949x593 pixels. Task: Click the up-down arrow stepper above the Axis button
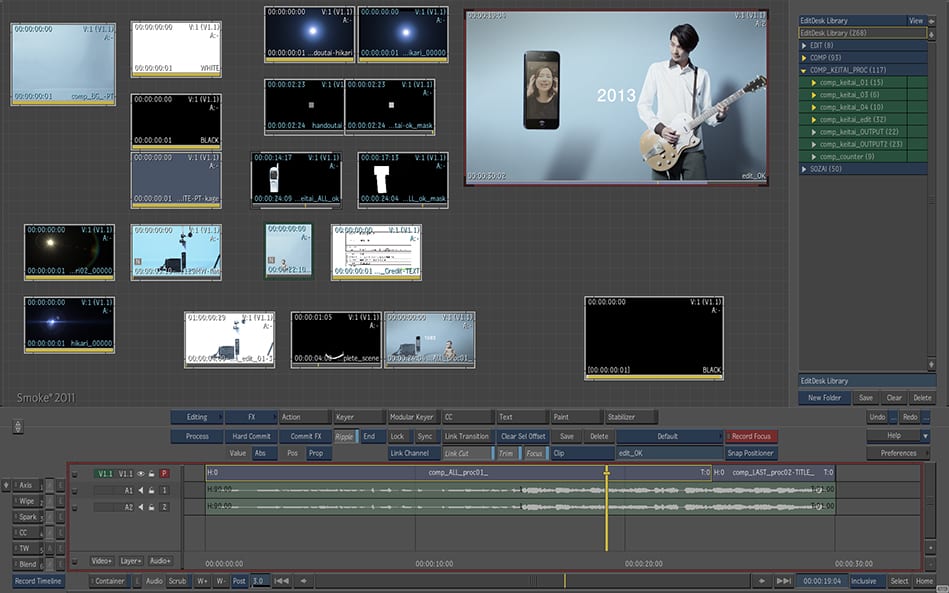click(17, 427)
